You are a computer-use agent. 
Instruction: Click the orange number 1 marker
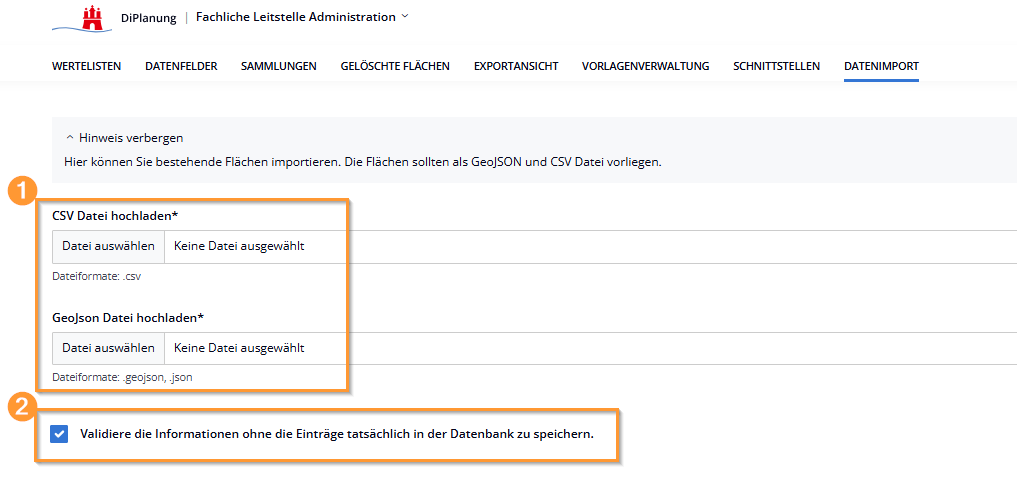point(23,192)
